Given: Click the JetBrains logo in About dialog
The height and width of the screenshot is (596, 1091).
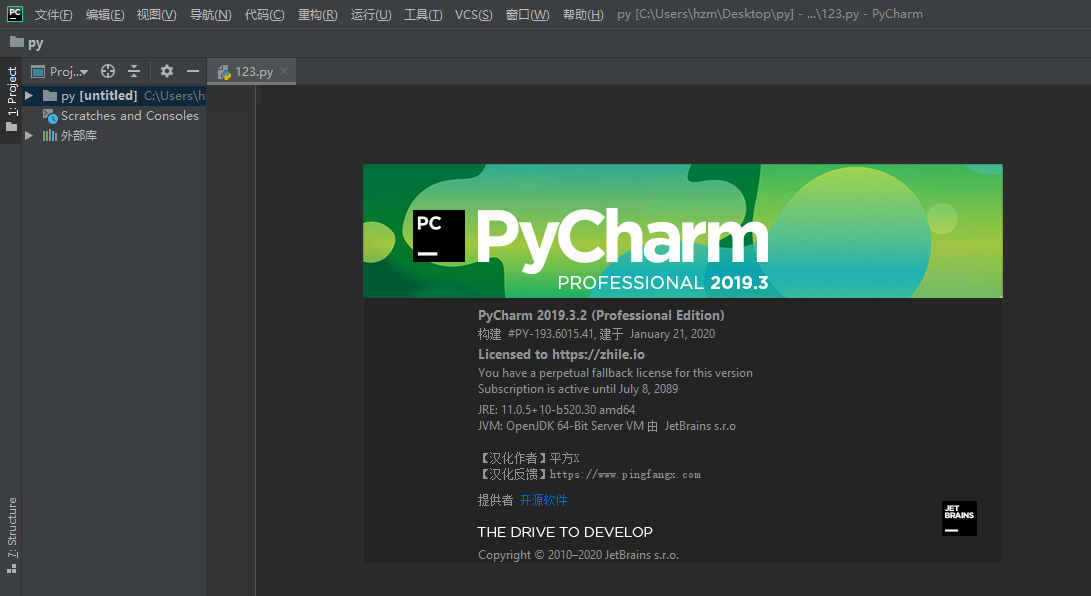Looking at the screenshot, I should [x=959, y=519].
